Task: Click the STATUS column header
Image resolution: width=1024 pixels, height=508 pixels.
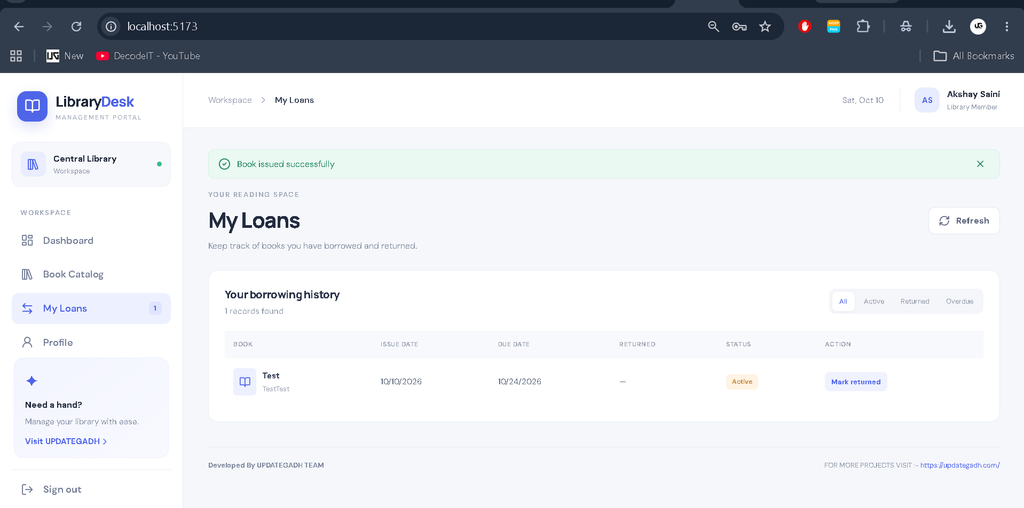Action: click(x=738, y=344)
